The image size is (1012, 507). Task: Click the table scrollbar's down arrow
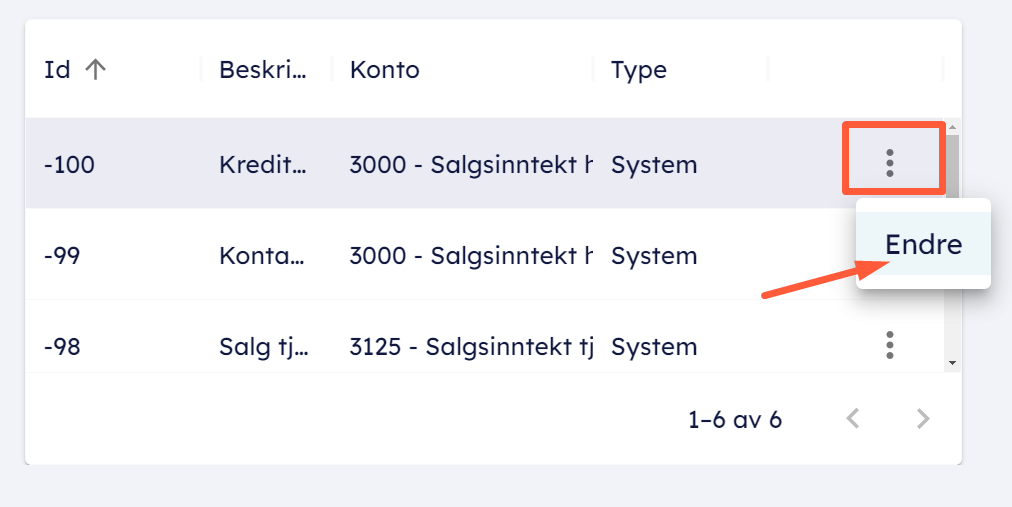[x=952, y=362]
